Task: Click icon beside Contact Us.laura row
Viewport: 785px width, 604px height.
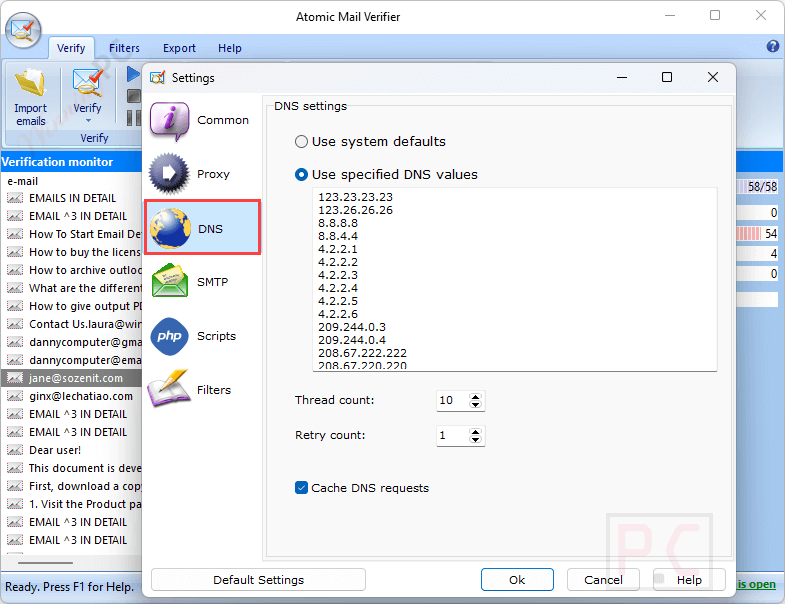Action: point(15,324)
